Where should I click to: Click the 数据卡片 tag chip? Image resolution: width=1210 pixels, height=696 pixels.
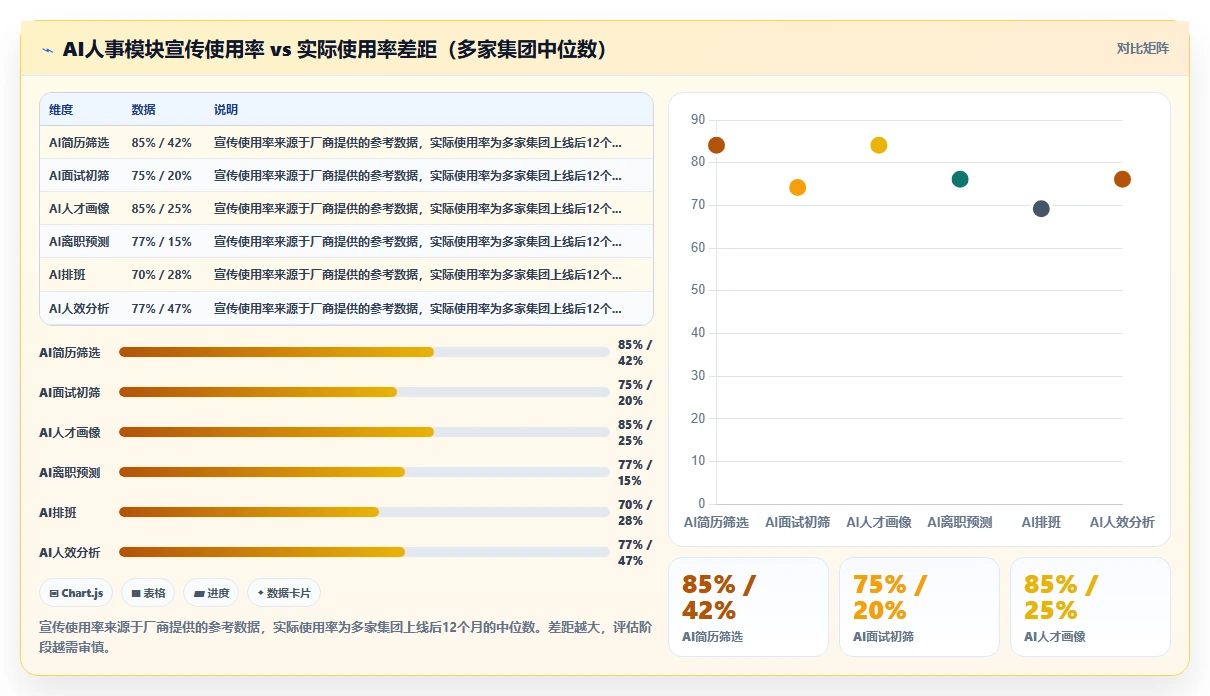(x=284, y=593)
